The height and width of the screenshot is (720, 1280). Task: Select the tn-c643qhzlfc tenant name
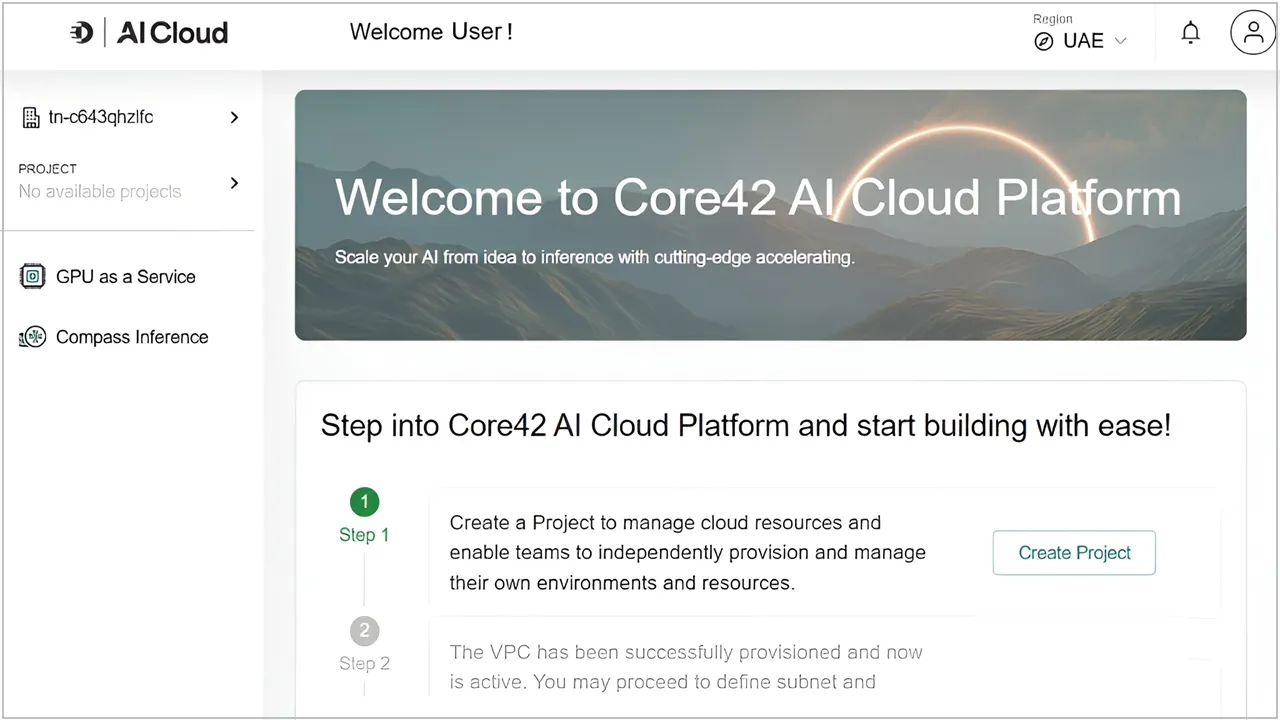click(101, 117)
